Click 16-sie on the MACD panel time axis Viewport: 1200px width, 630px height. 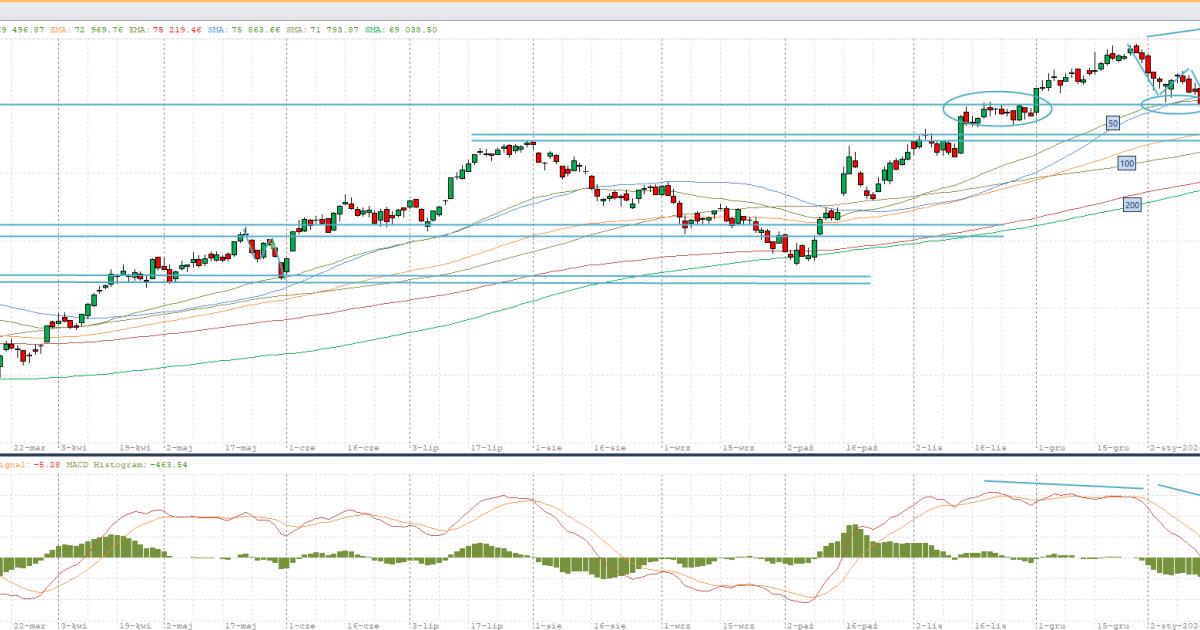click(x=610, y=625)
